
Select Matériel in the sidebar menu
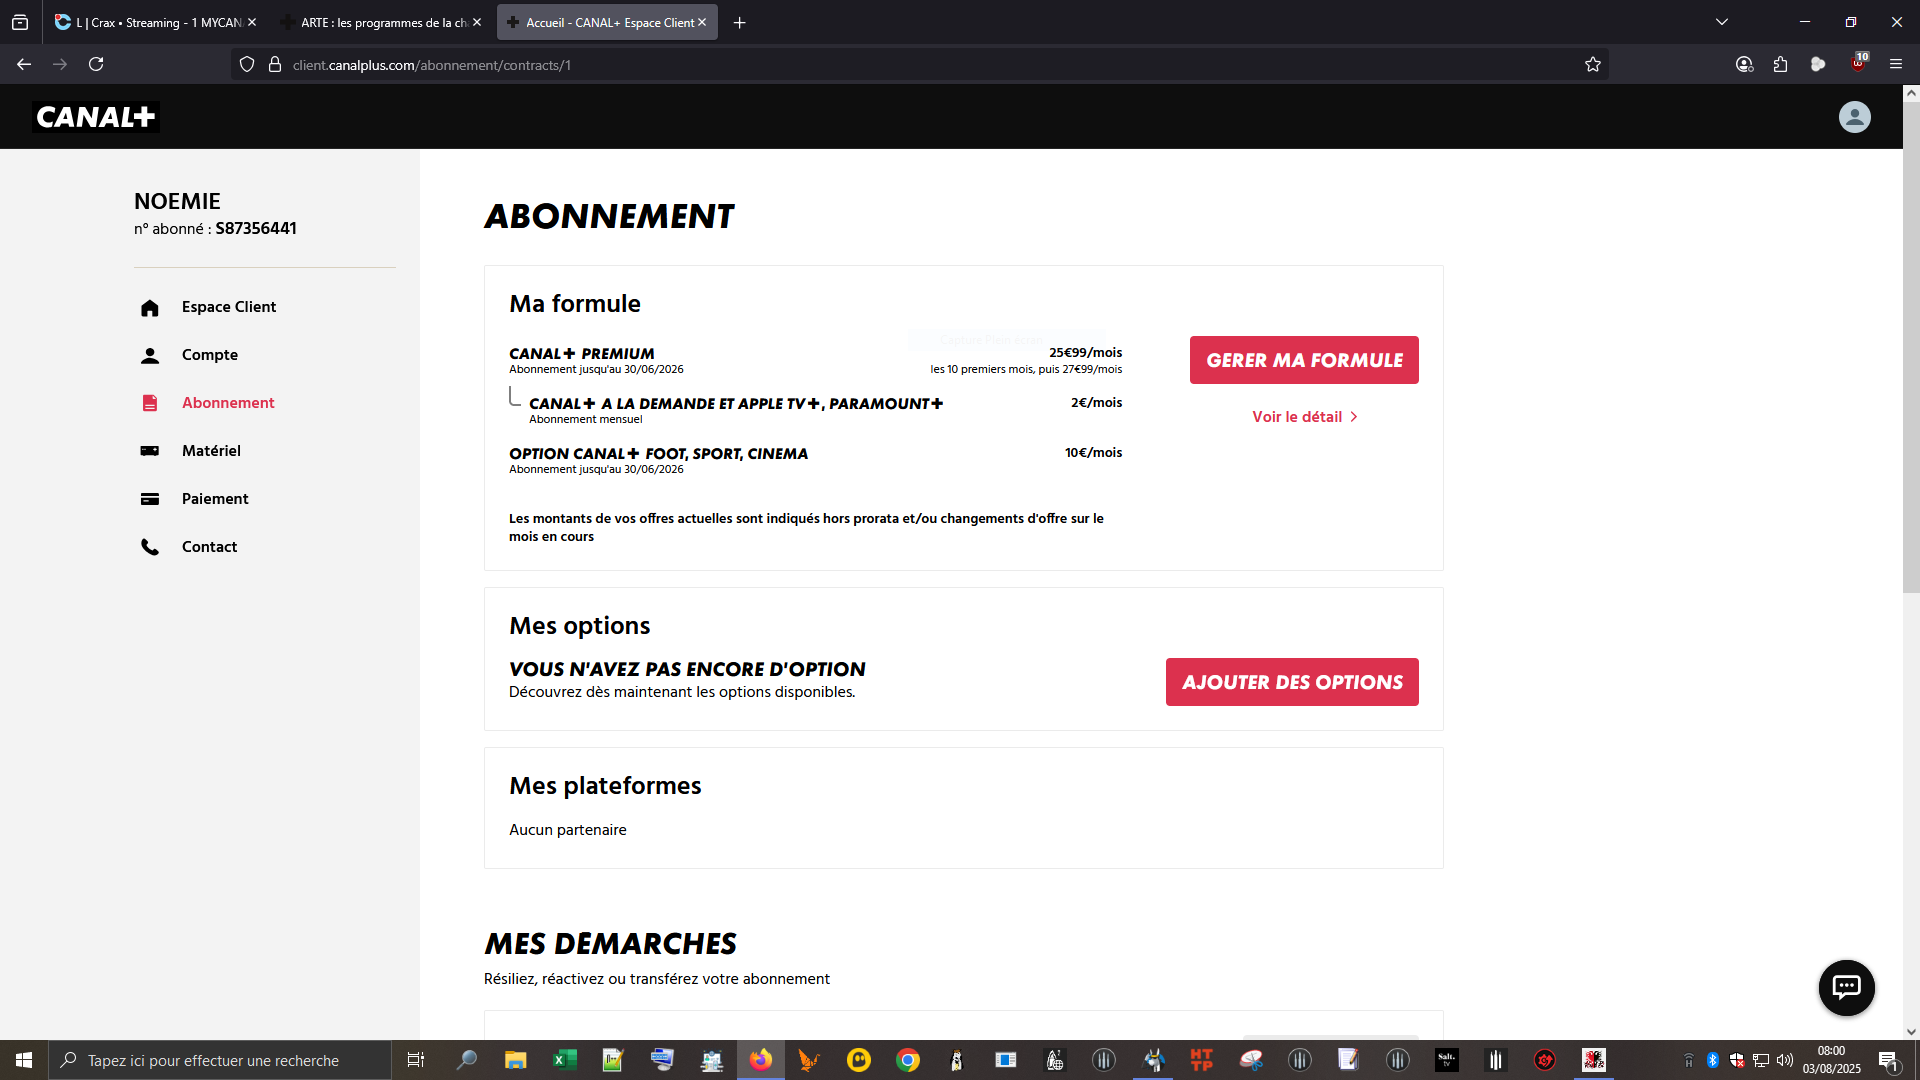[x=211, y=451]
